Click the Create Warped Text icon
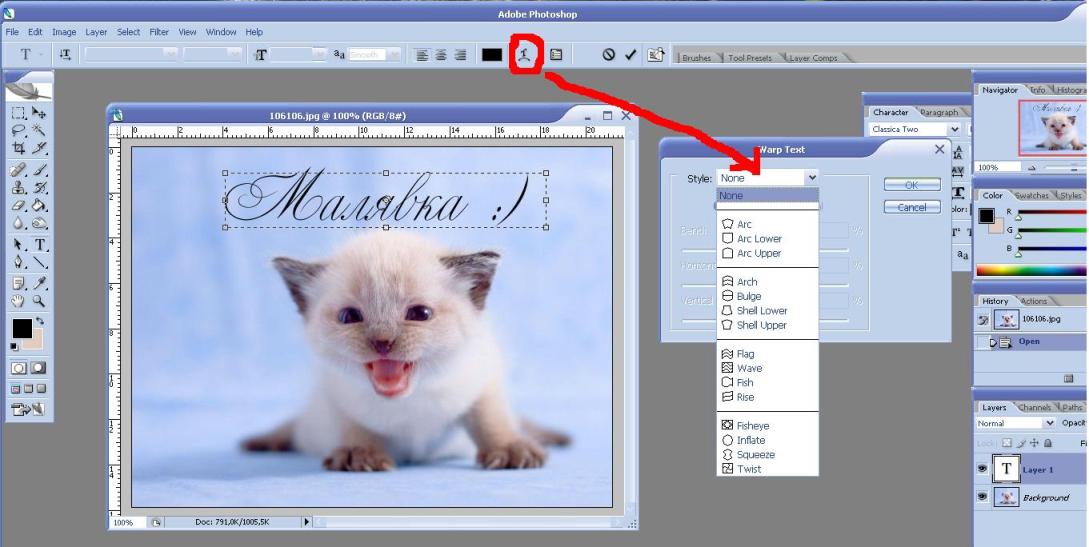This screenshot has height=547, width=1089. [x=524, y=55]
